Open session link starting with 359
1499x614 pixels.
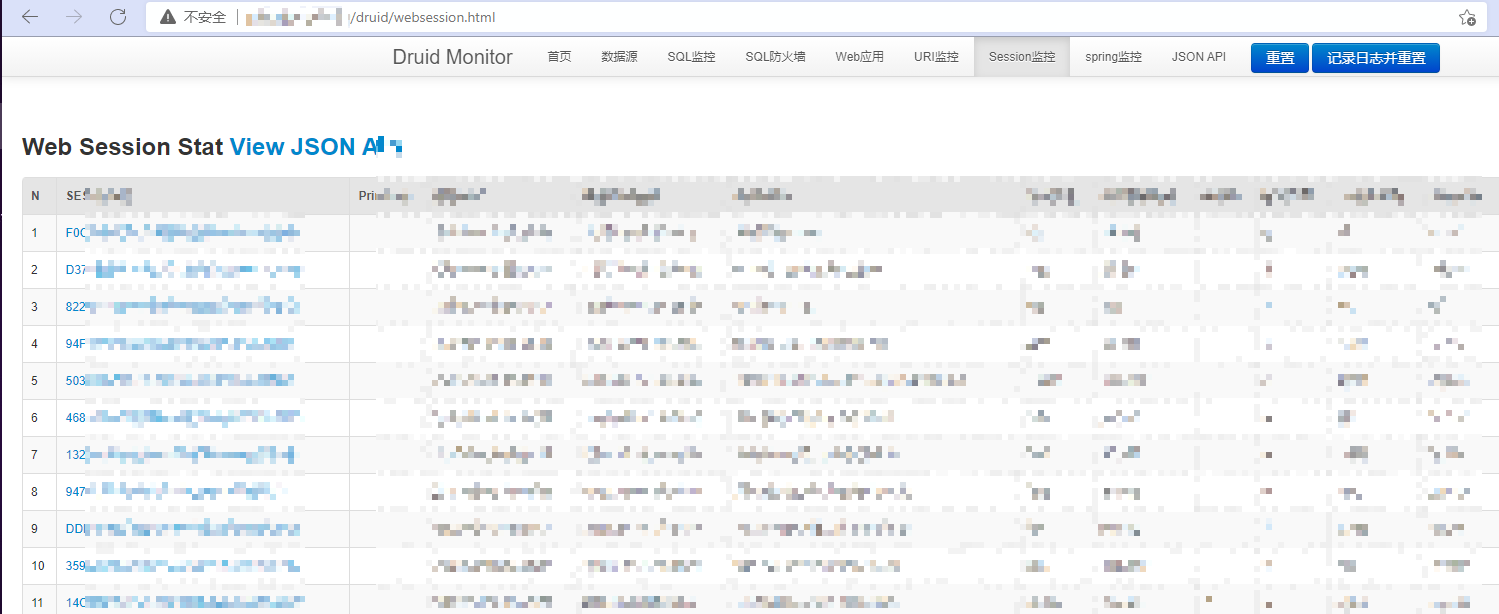pyautogui.click(x=183, y=566)
